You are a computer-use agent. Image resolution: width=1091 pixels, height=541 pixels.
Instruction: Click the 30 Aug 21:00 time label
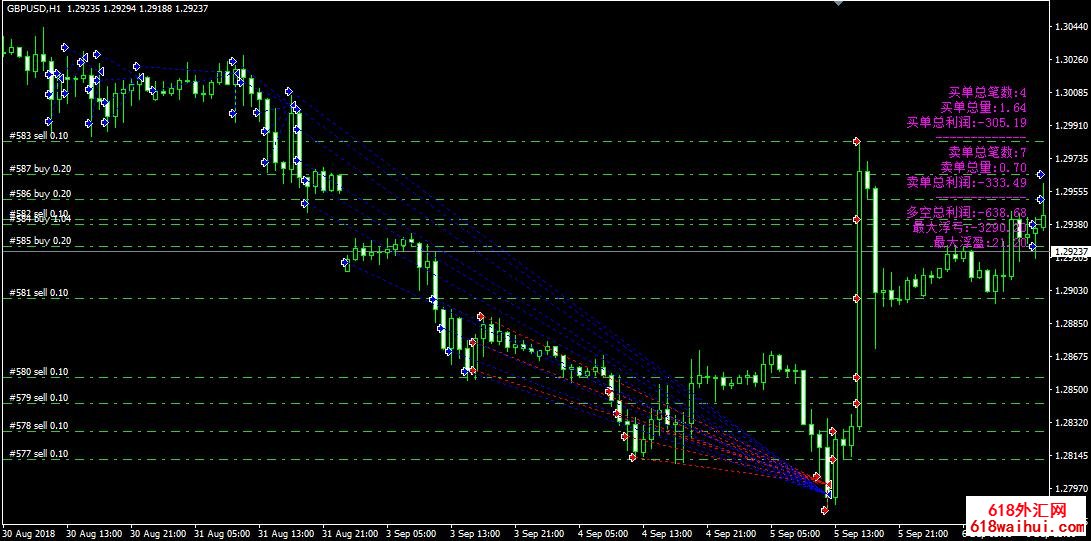click(x=157, y=533)
